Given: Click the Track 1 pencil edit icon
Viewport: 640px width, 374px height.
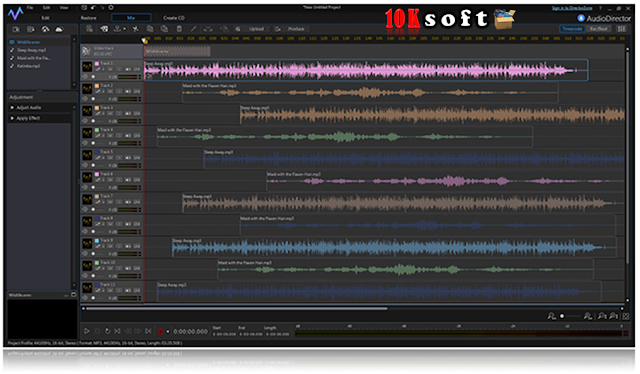Looking at the screenshot, I should (98, 69).
